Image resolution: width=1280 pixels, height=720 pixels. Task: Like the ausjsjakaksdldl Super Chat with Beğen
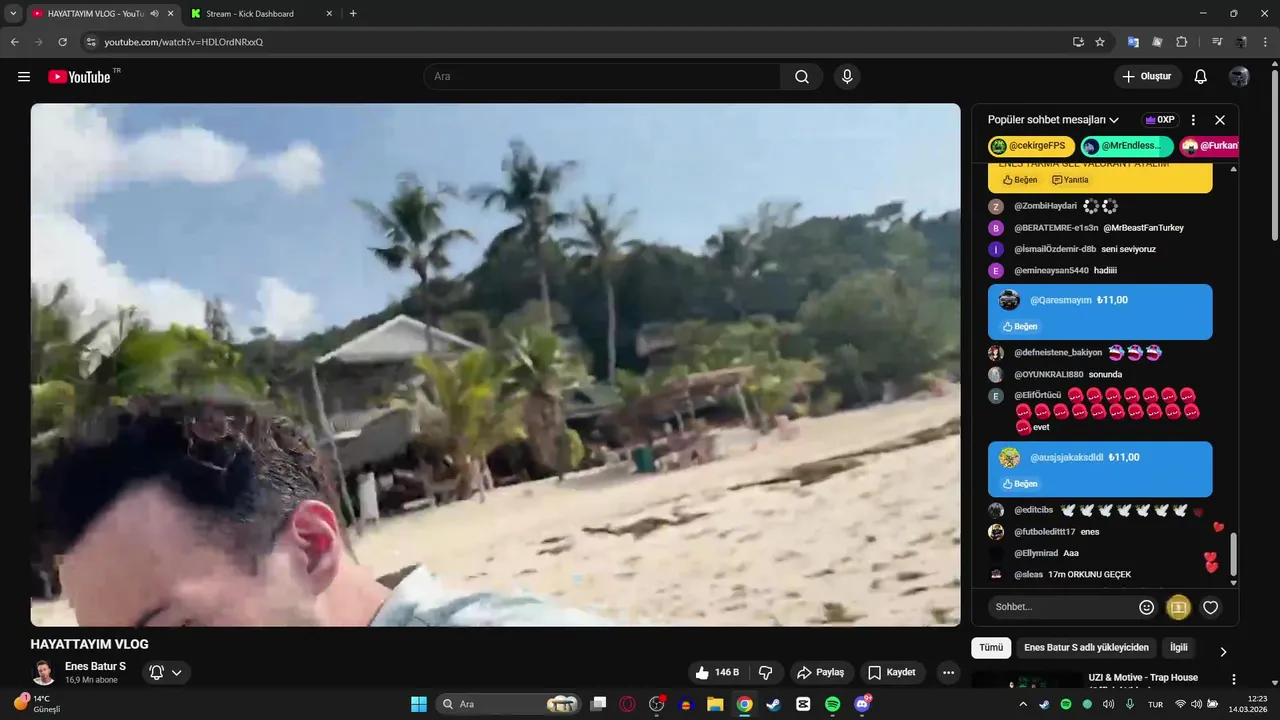(x=1019, y=484)
